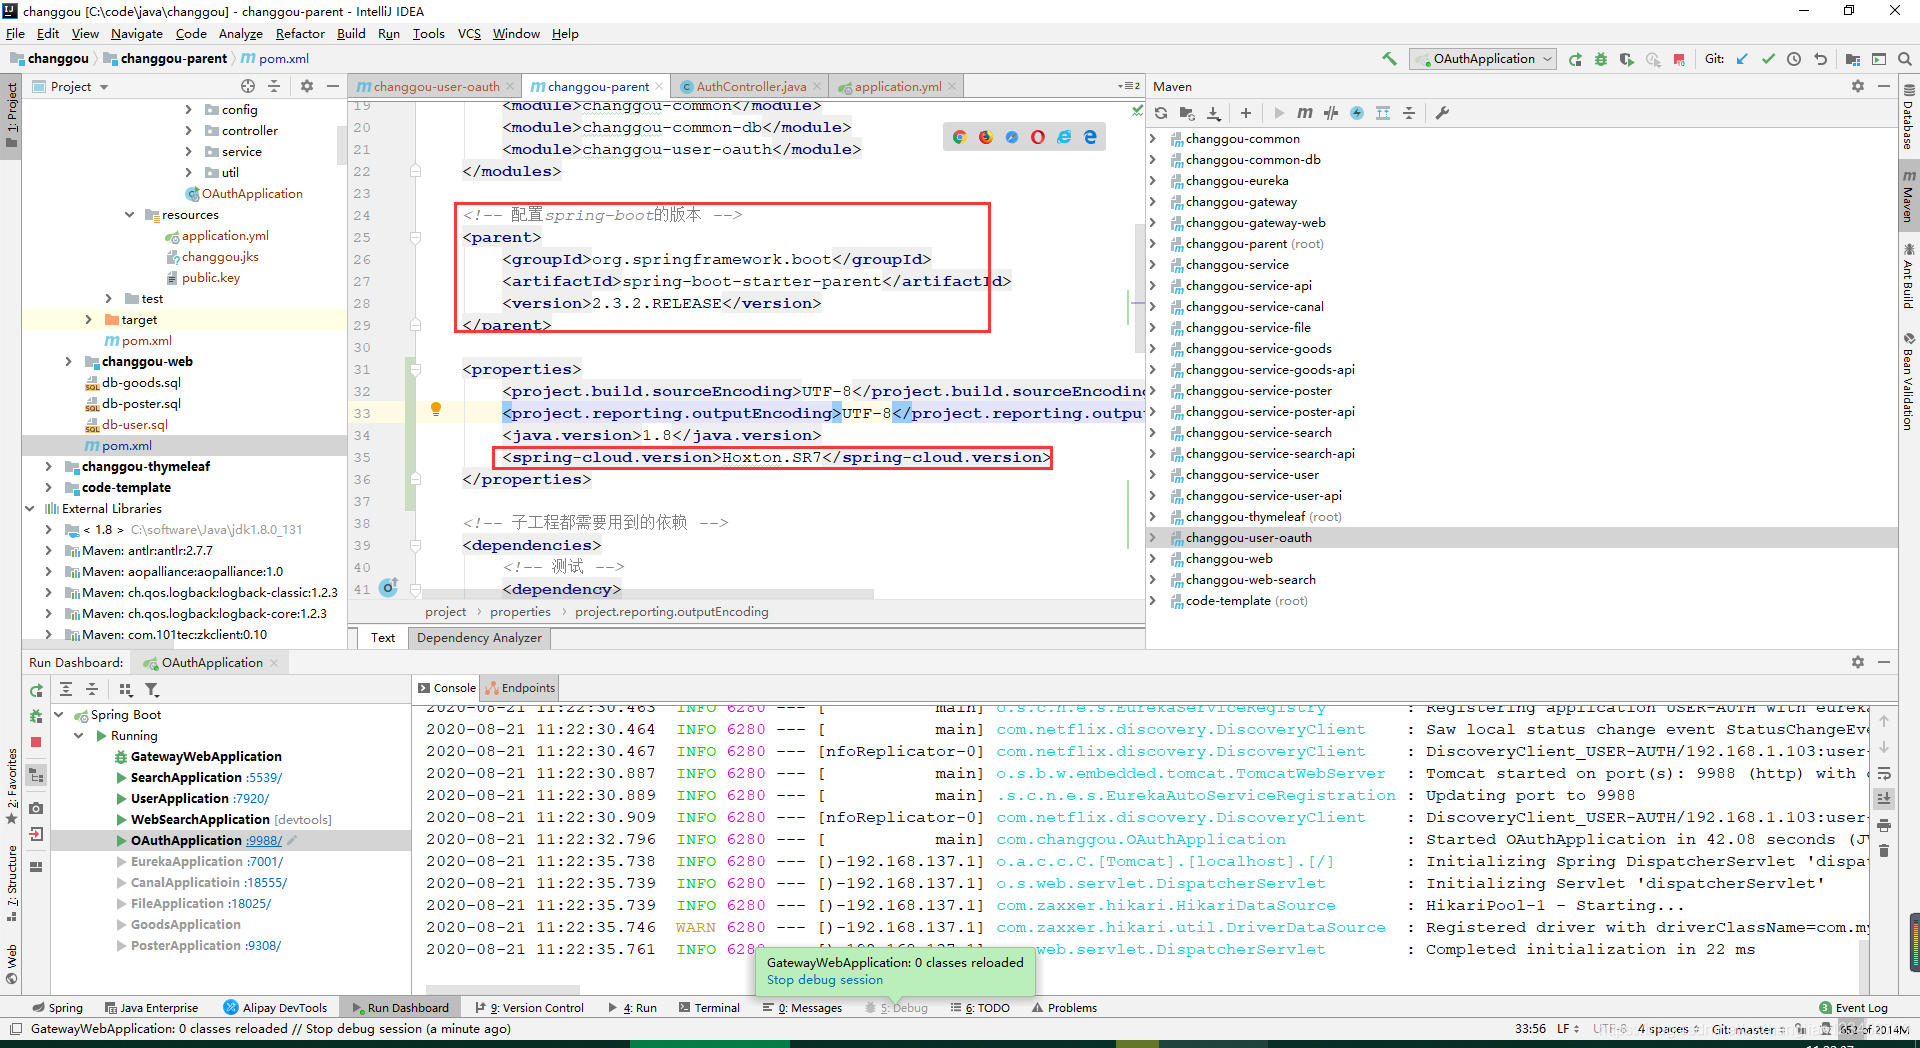Image resolution: width=1920 pixels, height=1048 pixels.
Task: Open Maven panel gear options
Action: [x=1858, y=87]
